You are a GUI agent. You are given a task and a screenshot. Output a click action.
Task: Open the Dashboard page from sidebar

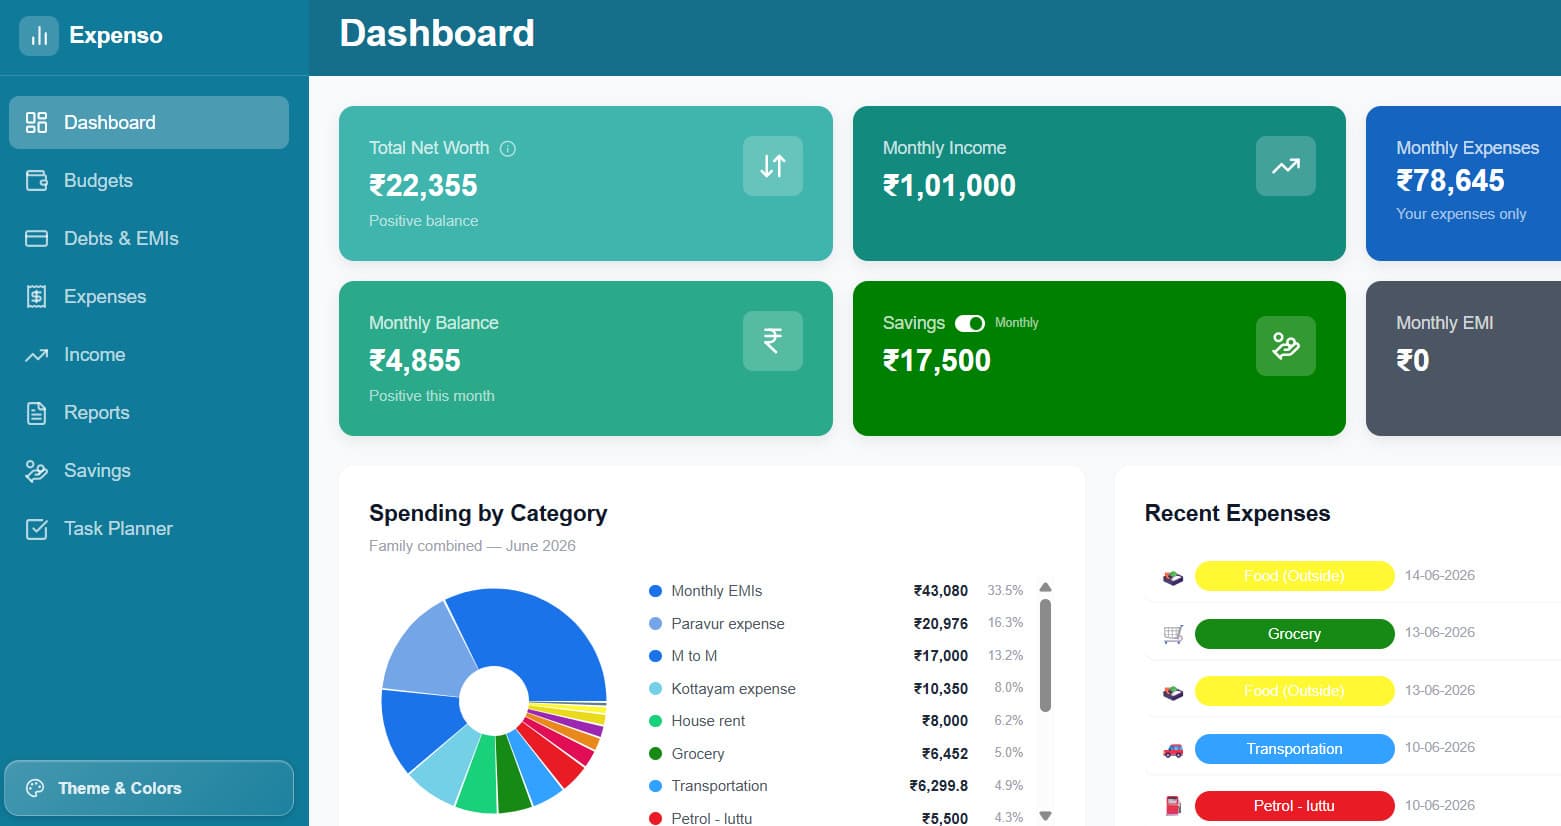149,122
